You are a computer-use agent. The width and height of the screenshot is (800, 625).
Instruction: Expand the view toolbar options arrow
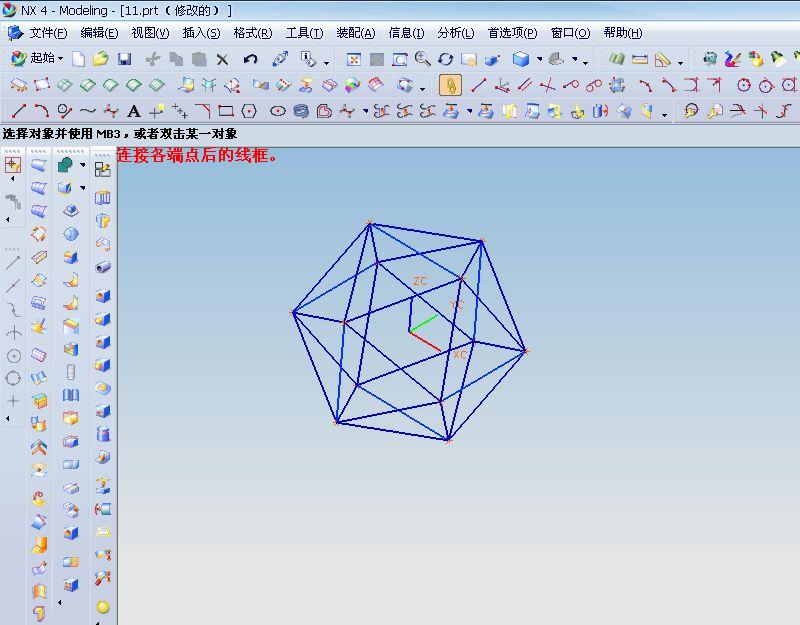[585, 63]
